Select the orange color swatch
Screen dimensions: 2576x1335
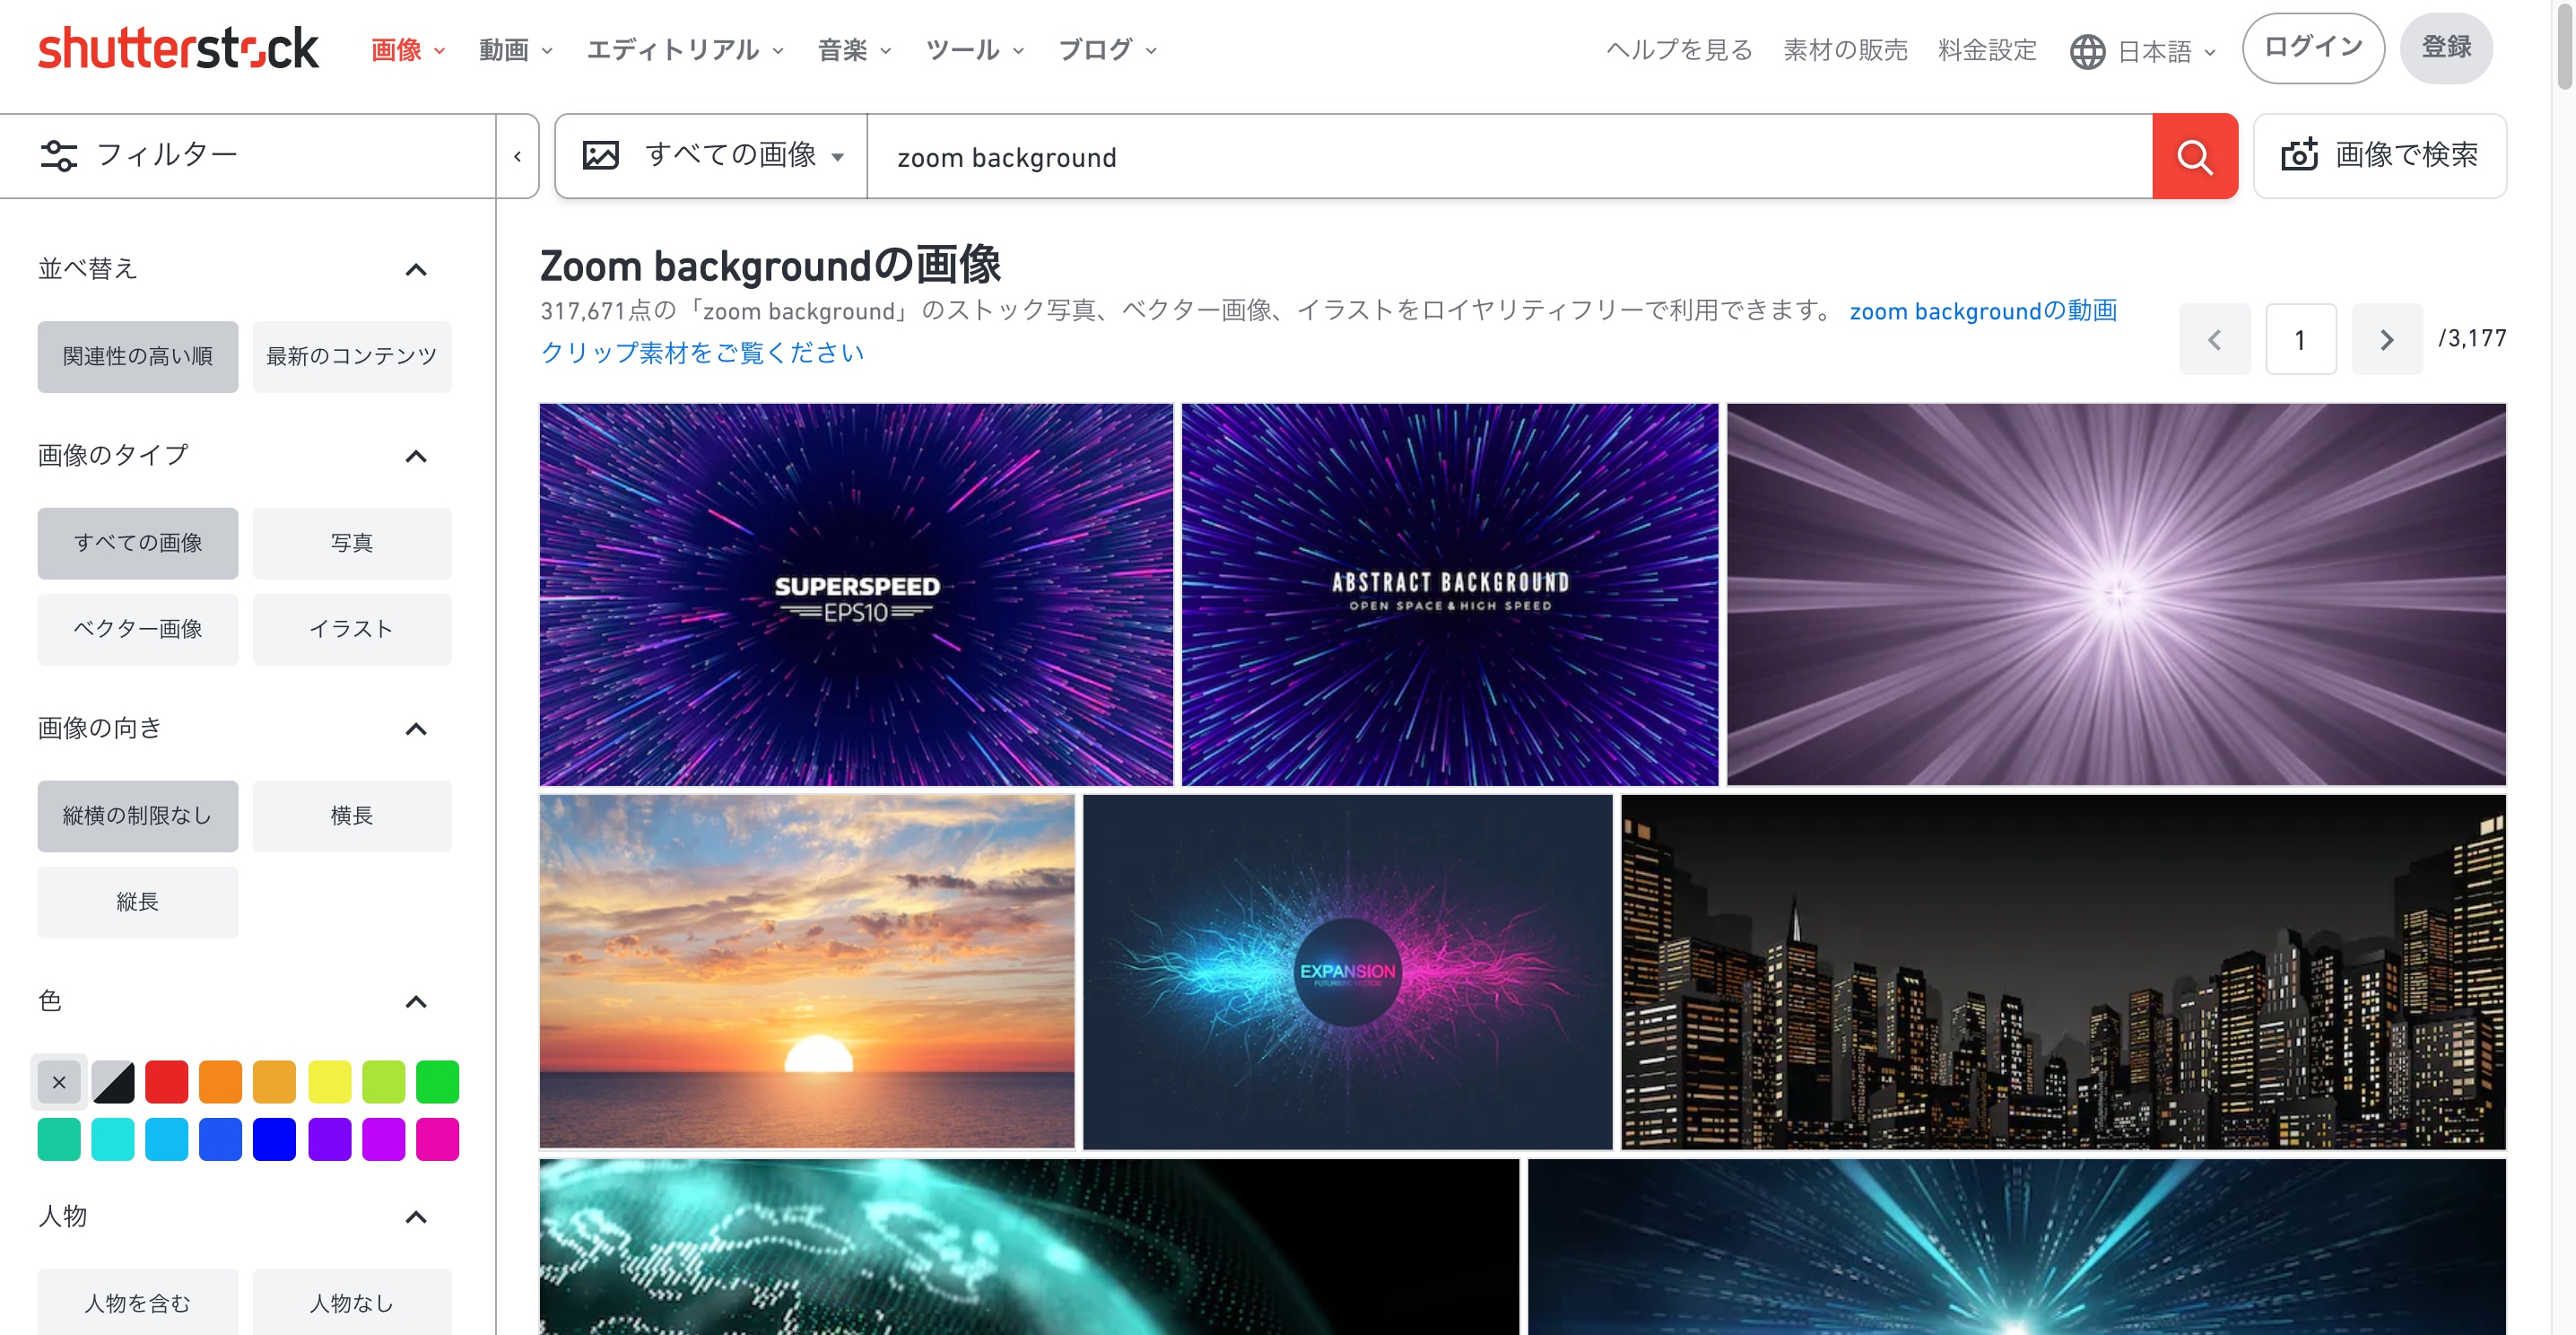tap(221, 1082)
